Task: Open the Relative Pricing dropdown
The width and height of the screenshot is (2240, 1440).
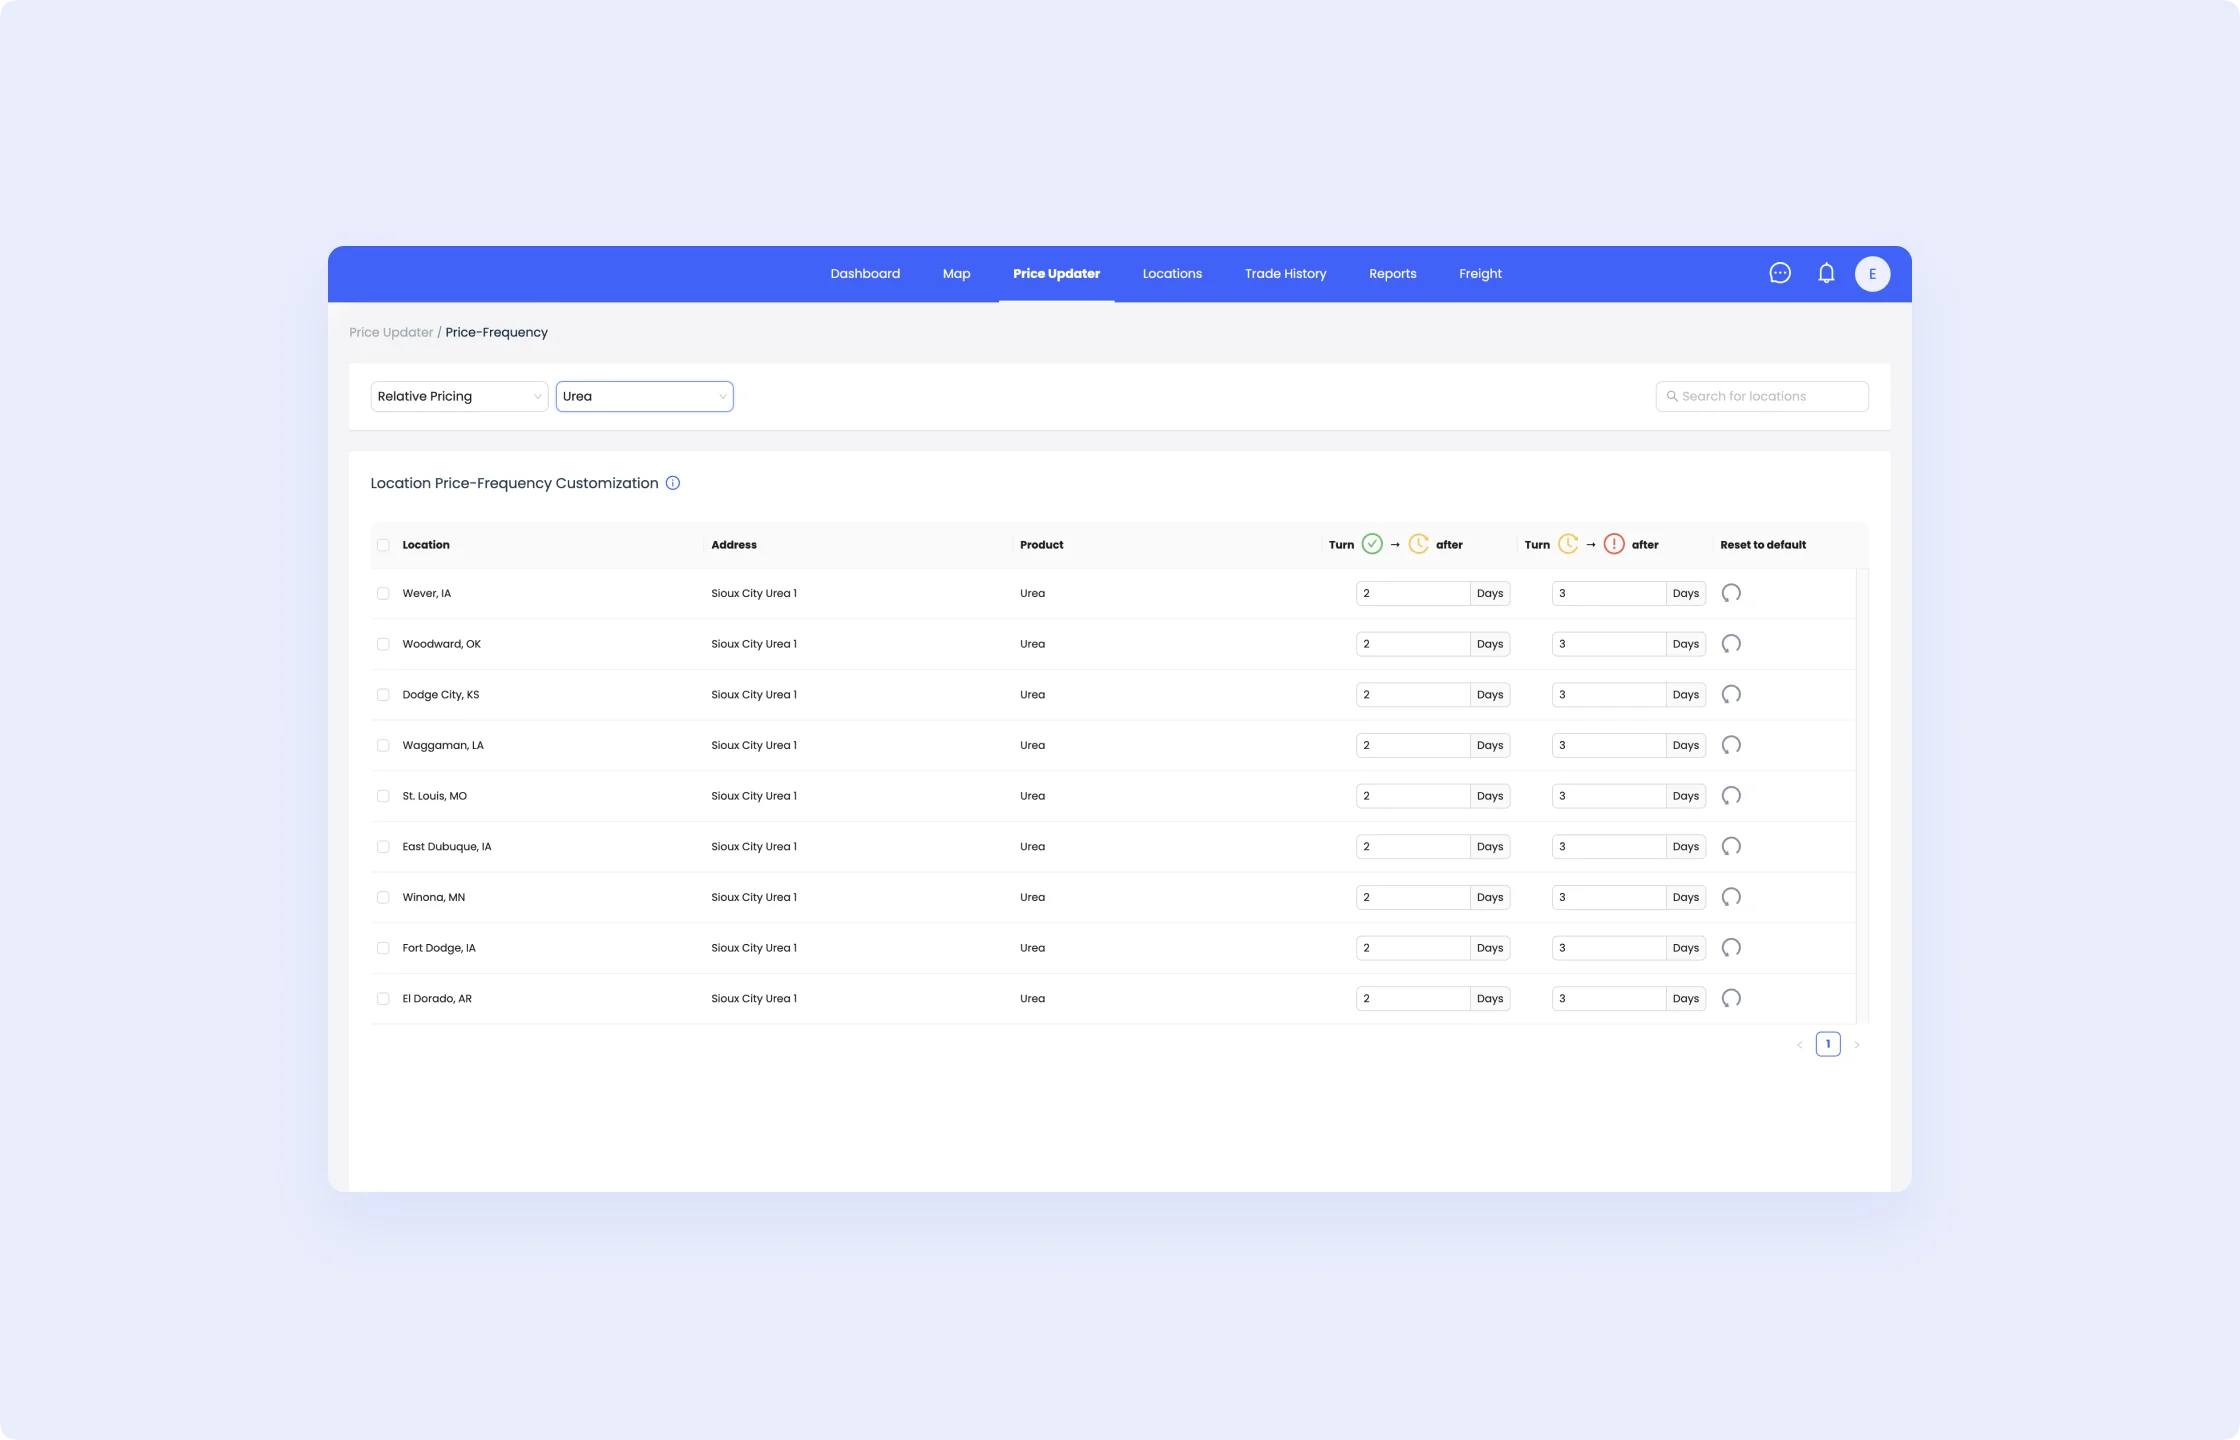Action: (x=459, y=396)
